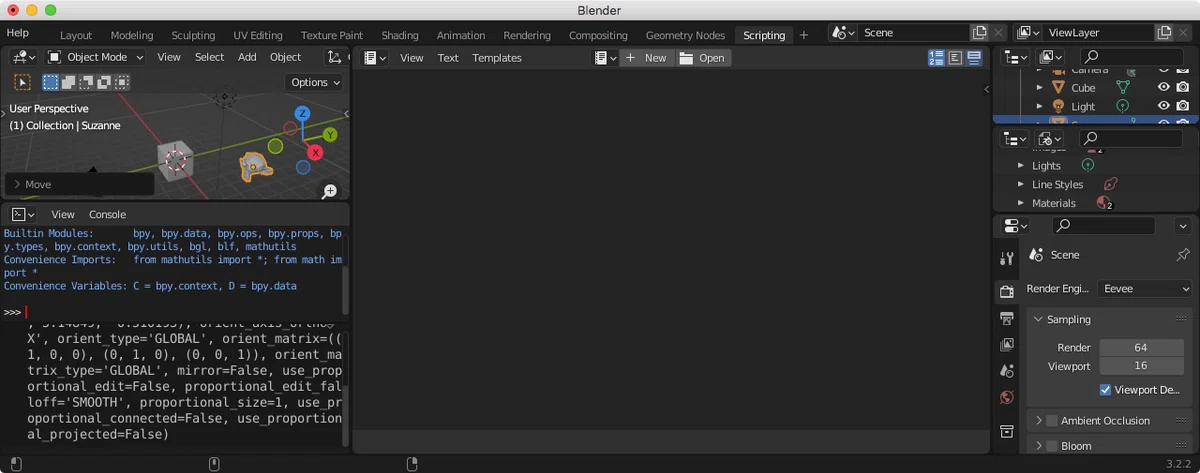
Task: Add a new workspace with plus icon
Action: [x=803, y=35]
